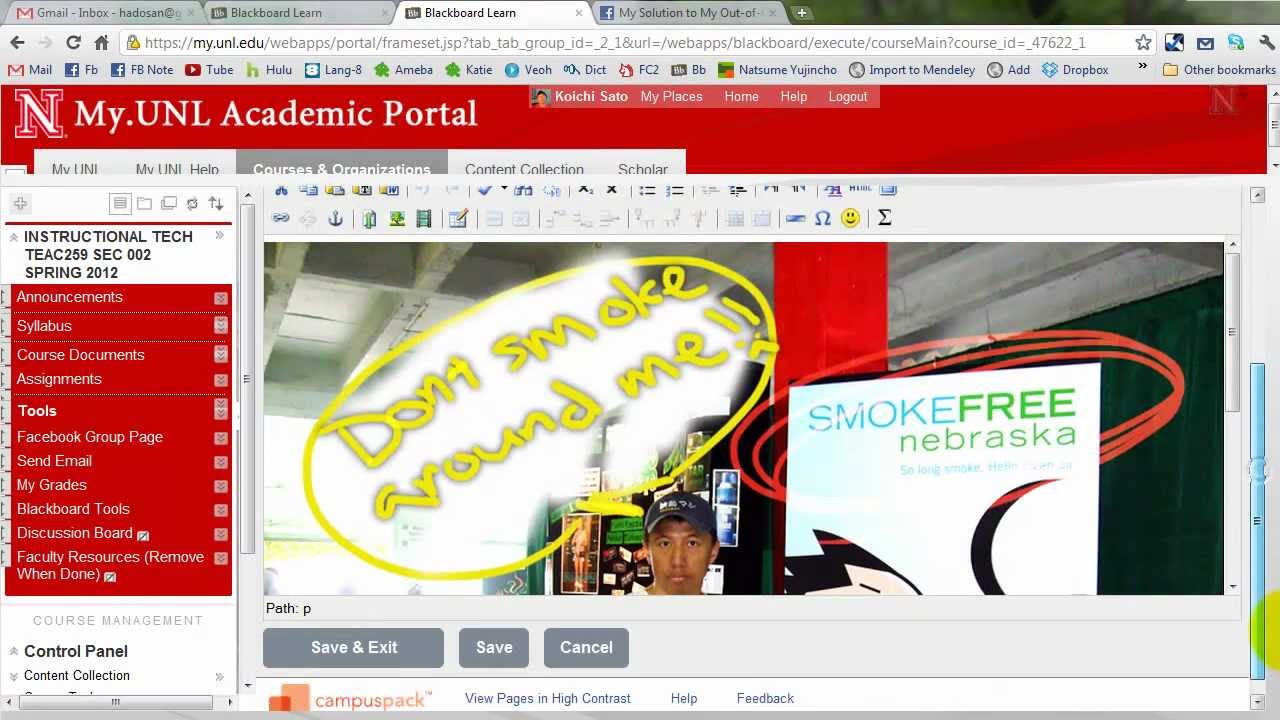Open Course Documents options chevron

(x=220, y=356)
